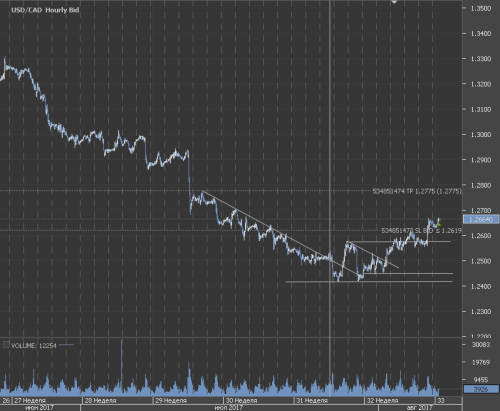Select the 29 Неделя week on time axis

171,400
